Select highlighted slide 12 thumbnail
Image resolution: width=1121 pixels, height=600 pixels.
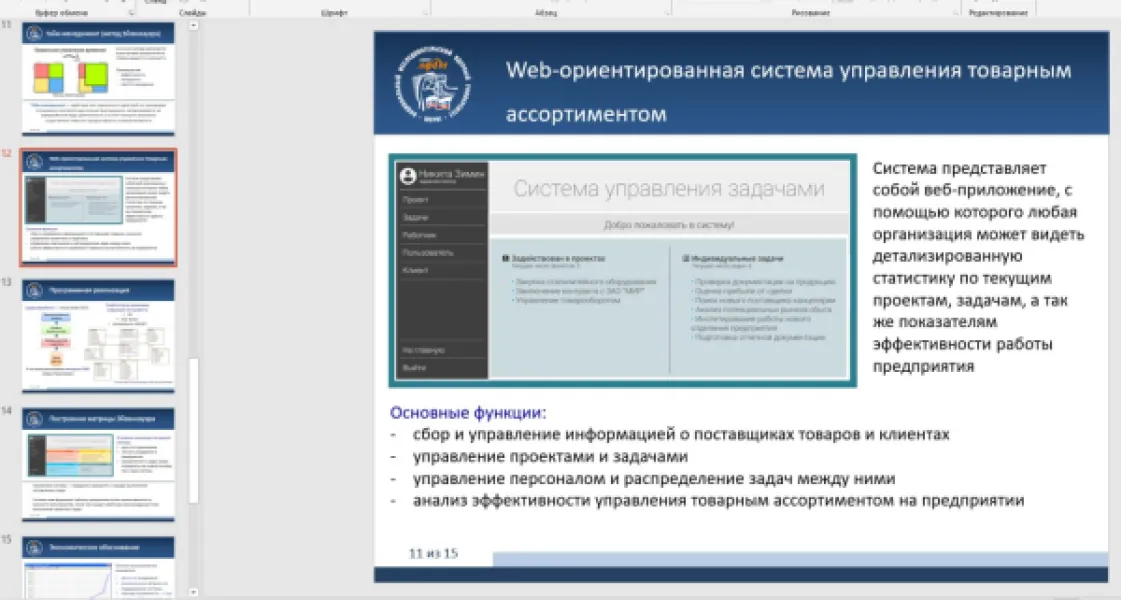(x=98, y=207)
